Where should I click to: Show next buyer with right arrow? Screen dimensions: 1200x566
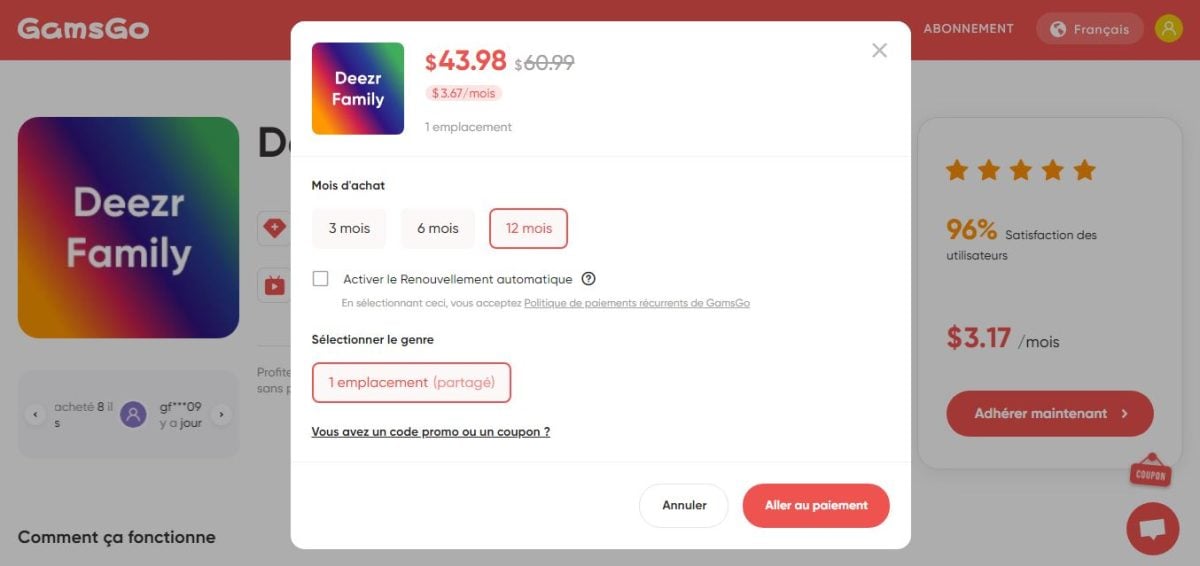(x=222, y=414)
